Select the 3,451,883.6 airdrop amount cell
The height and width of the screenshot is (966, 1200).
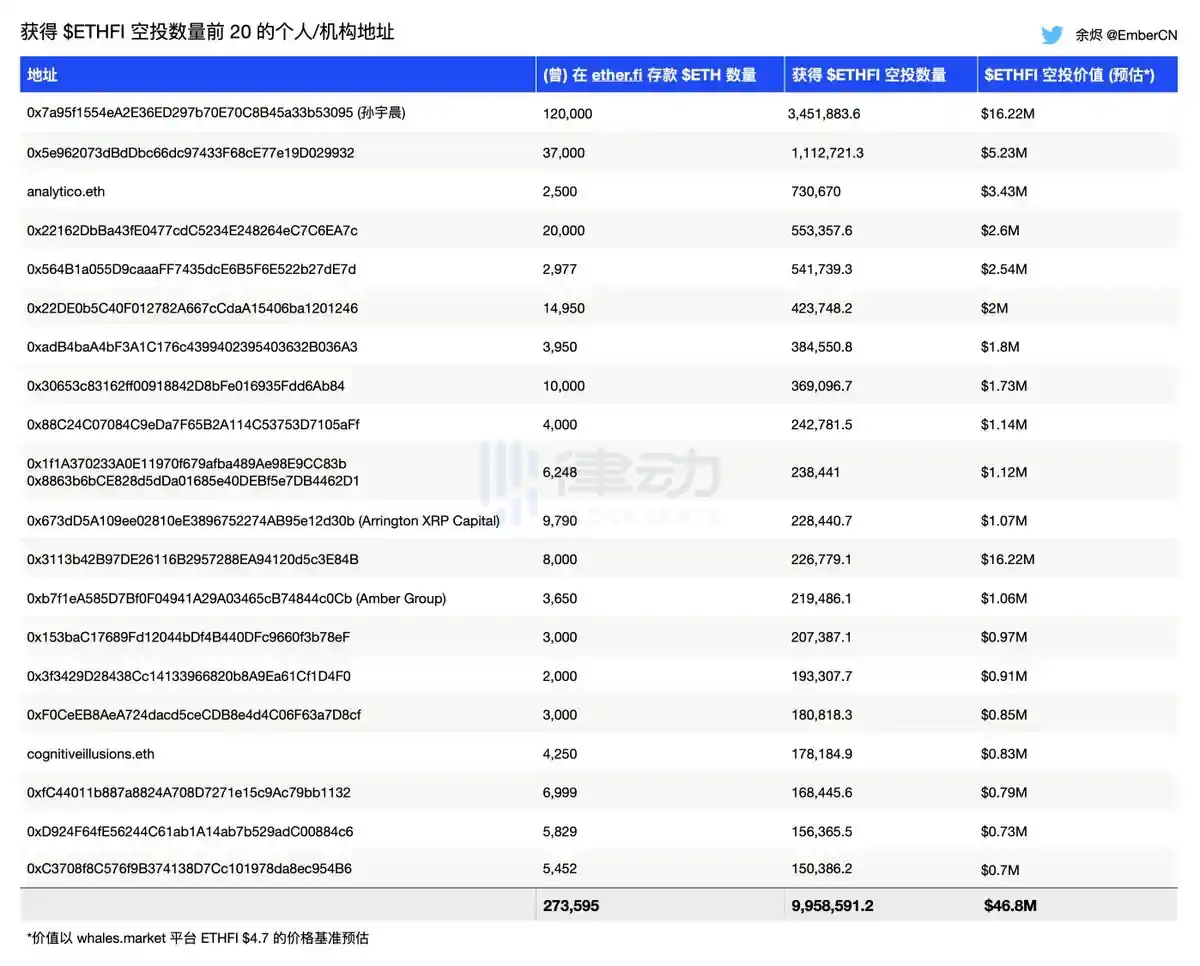click(824, 114)
